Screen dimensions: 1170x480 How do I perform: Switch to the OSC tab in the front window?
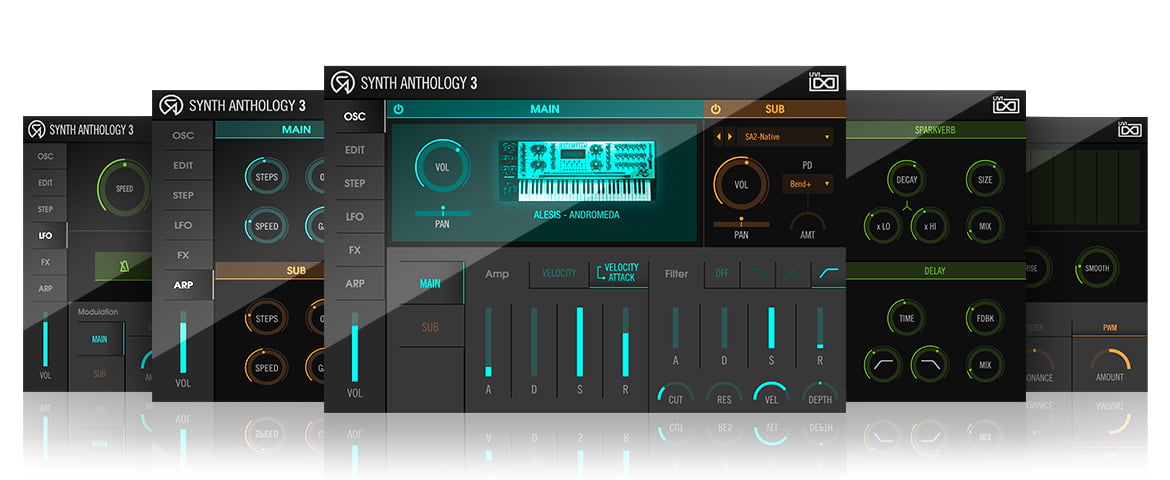(x=354, y=116)
